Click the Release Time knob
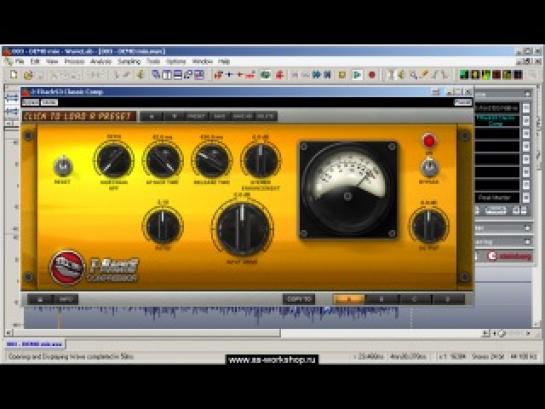545x409 pixels. click(x=212, y=160)
